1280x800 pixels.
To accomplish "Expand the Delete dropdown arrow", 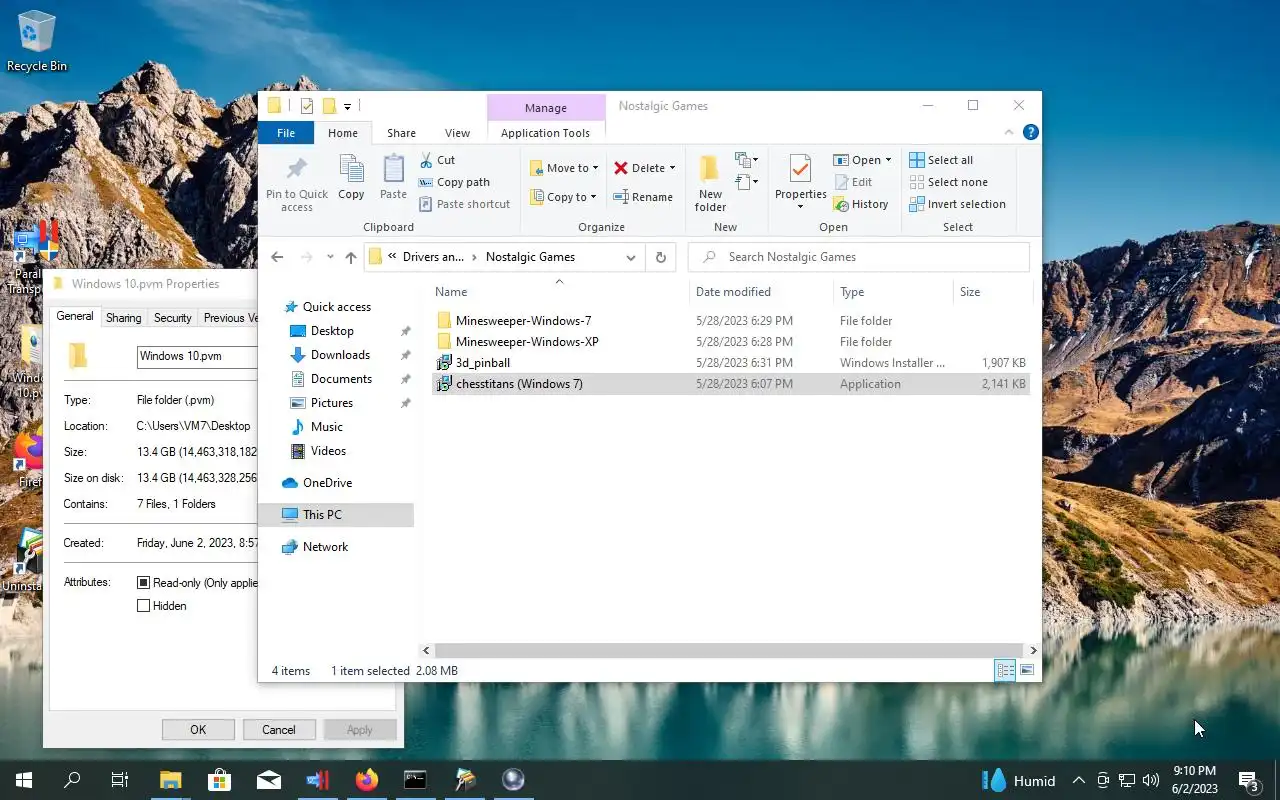I will (672, 168).
